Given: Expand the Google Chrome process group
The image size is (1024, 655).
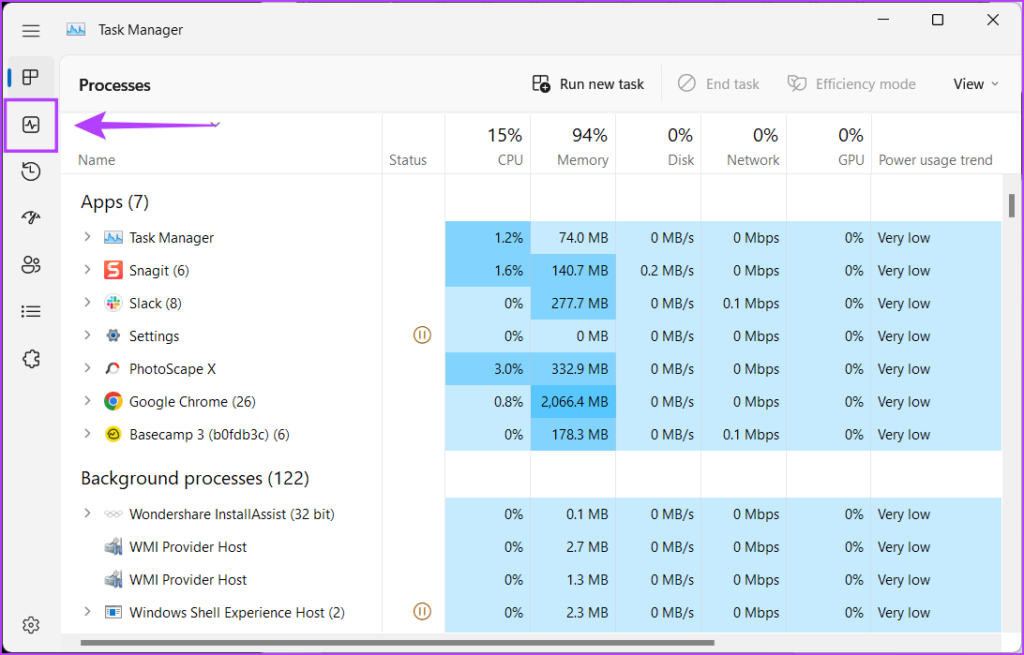Looking at the screenshot, I should click(87, 402).
